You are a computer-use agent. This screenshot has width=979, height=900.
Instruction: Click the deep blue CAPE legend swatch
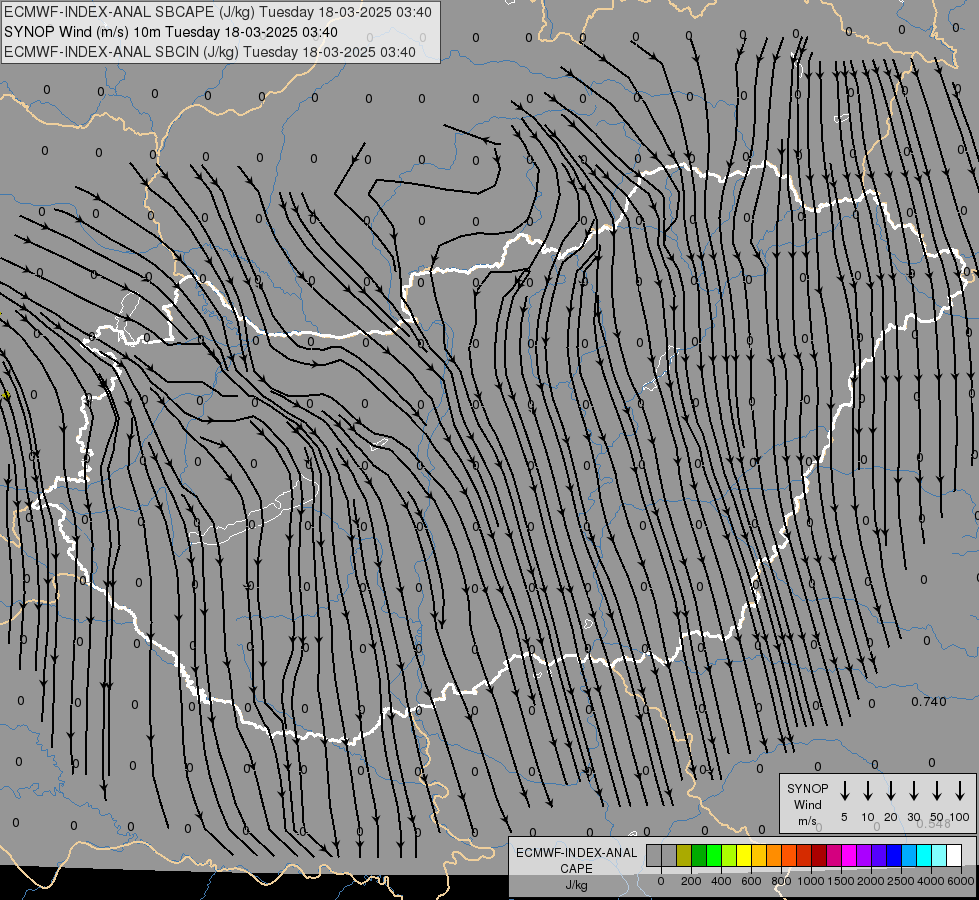tap(893, 855)
